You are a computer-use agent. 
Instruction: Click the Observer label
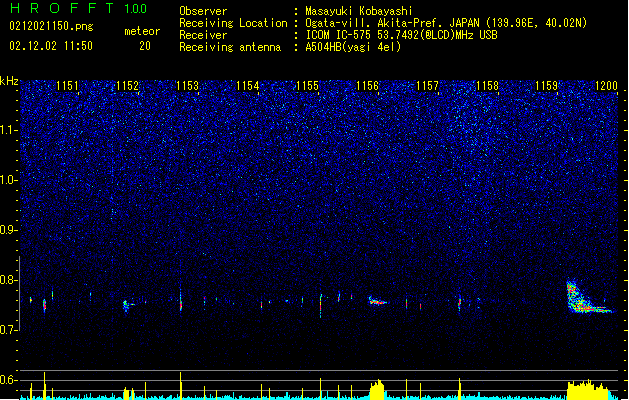coord(203,11)
